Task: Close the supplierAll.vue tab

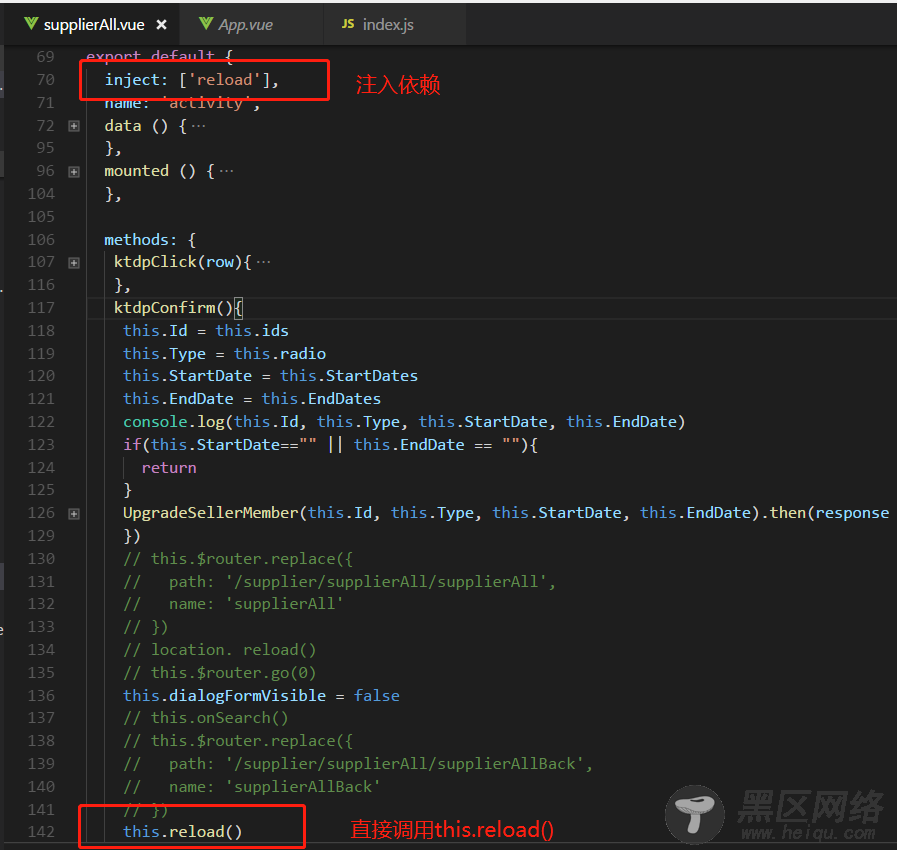Action: [x=162, y=25]
